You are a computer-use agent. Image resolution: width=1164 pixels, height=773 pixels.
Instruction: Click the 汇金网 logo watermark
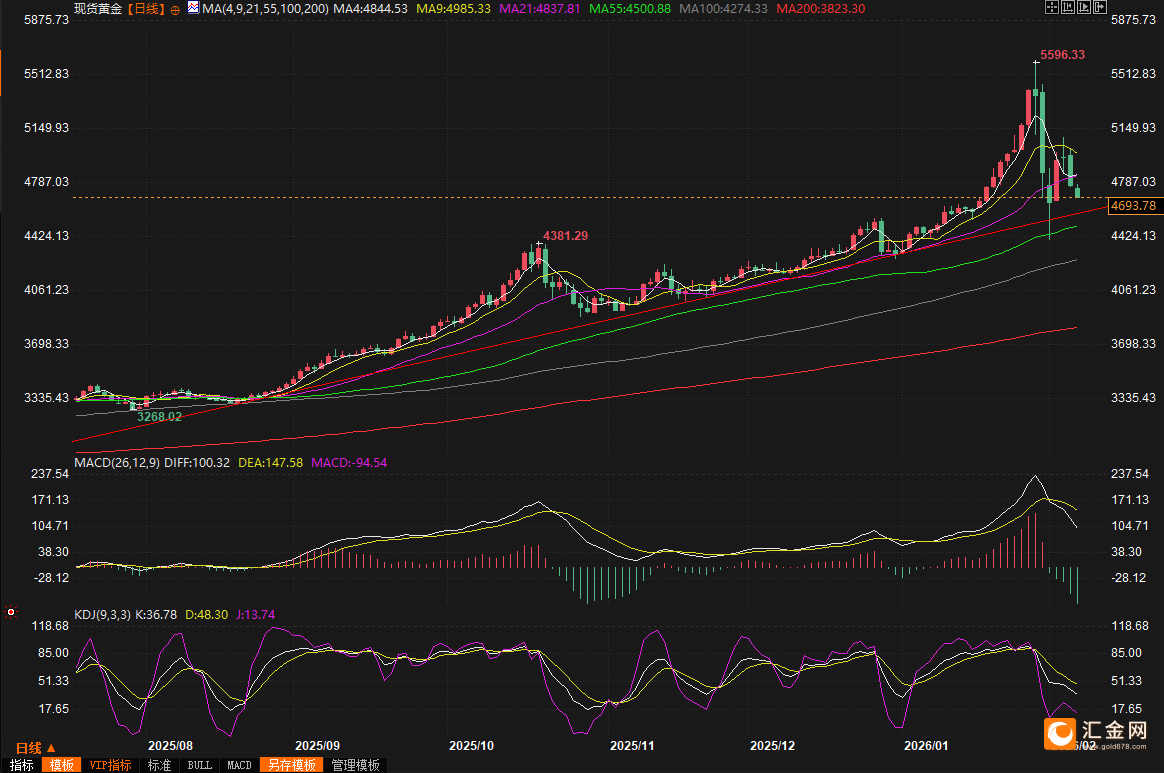coord(1094,734)
